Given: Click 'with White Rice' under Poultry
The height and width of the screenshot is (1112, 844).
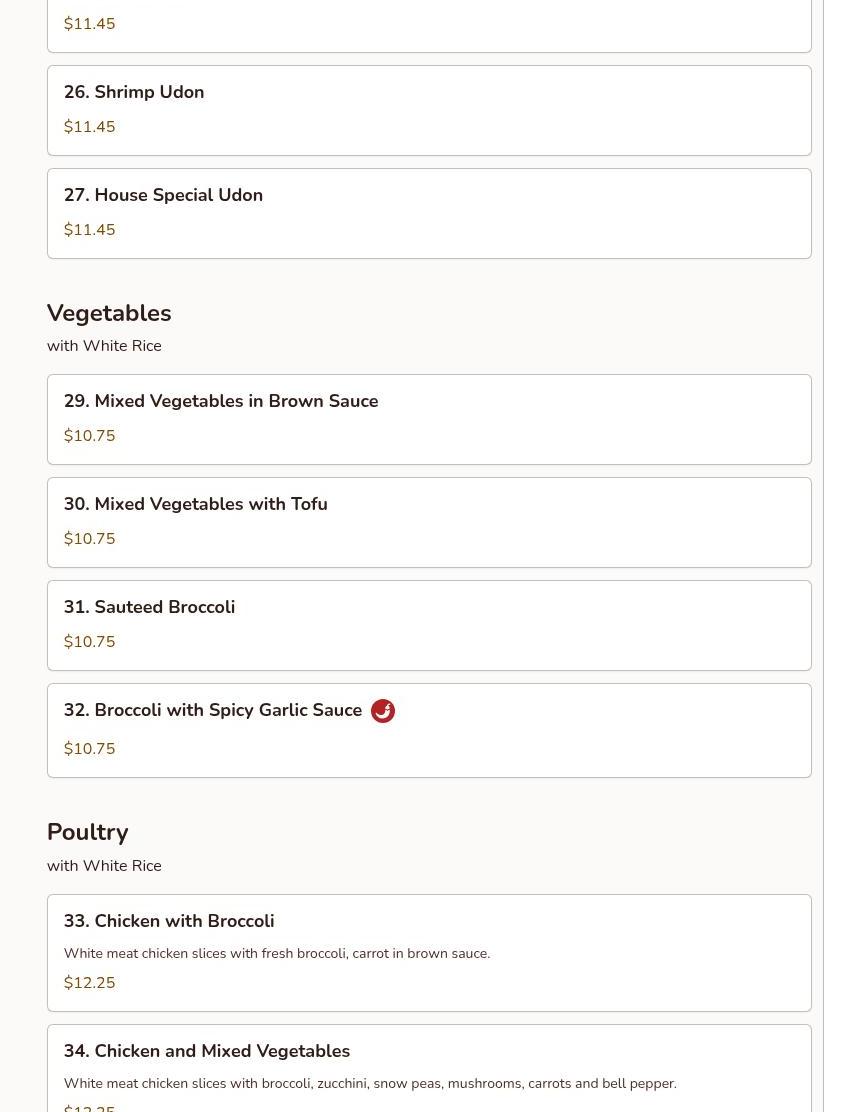Looking at the screenshot, I should tap(104, 866).
